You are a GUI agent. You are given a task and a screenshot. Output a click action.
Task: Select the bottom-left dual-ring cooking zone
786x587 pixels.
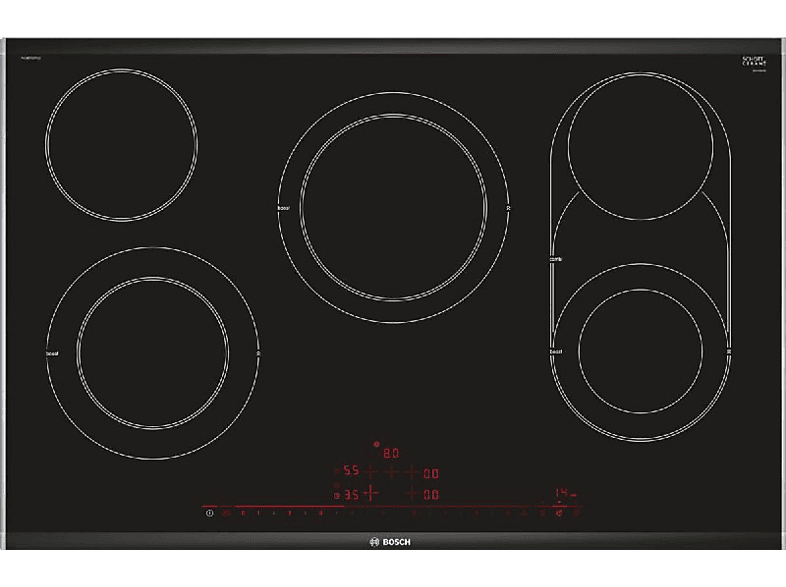[152, 354]
